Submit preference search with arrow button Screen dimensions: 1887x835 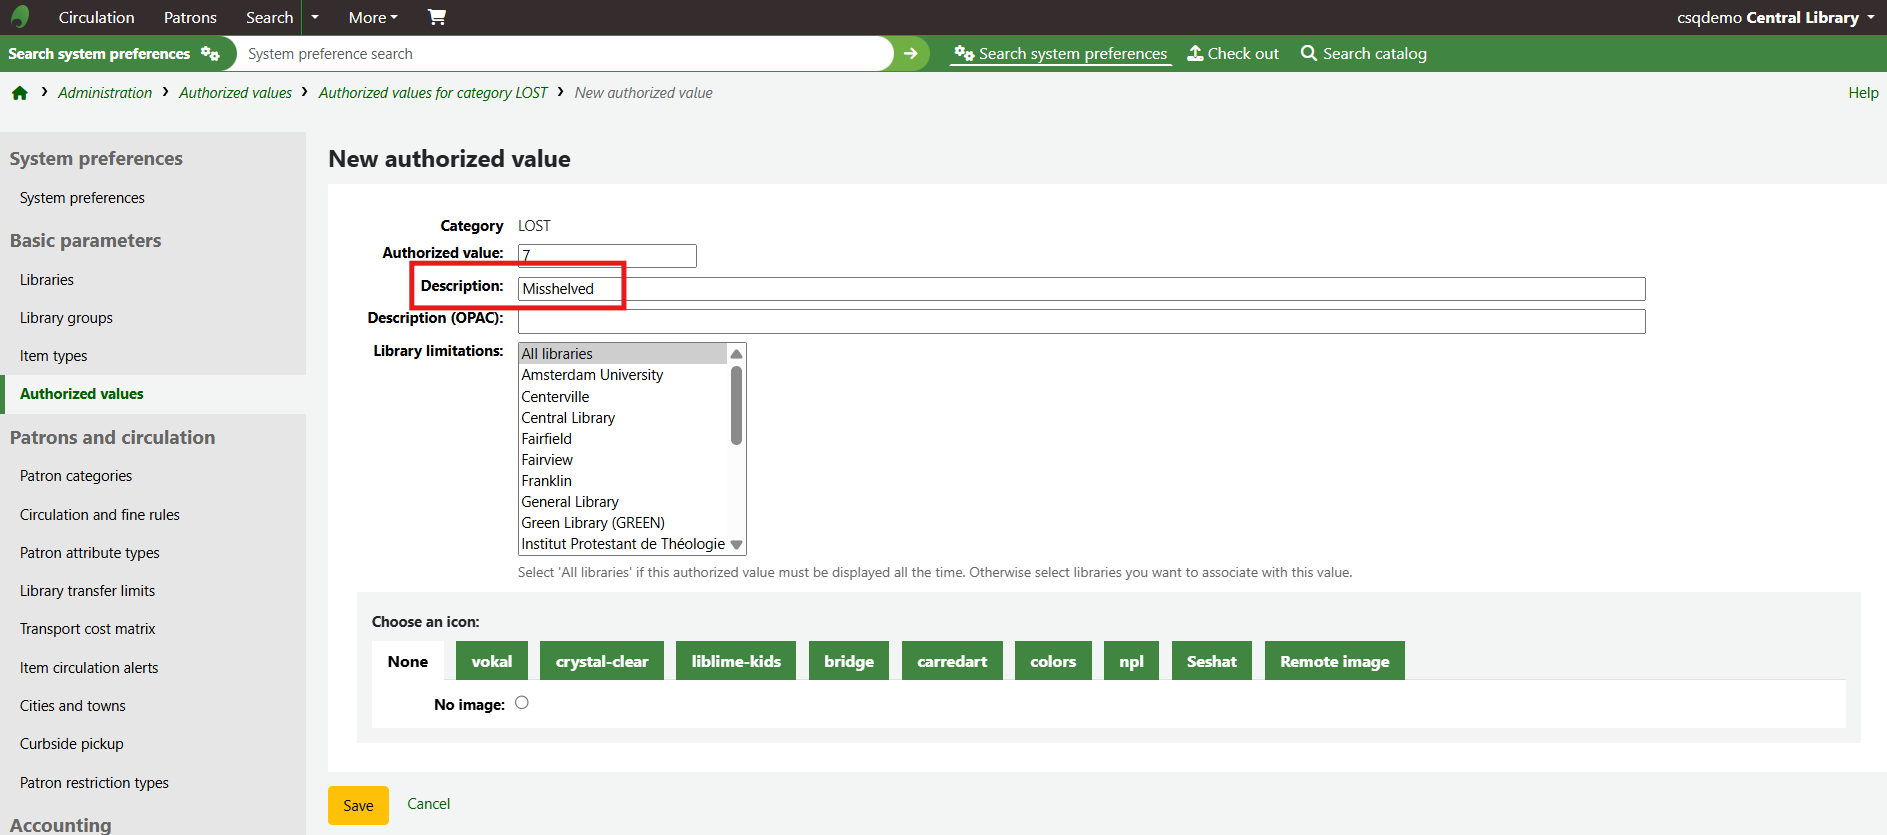coord(910,54)
